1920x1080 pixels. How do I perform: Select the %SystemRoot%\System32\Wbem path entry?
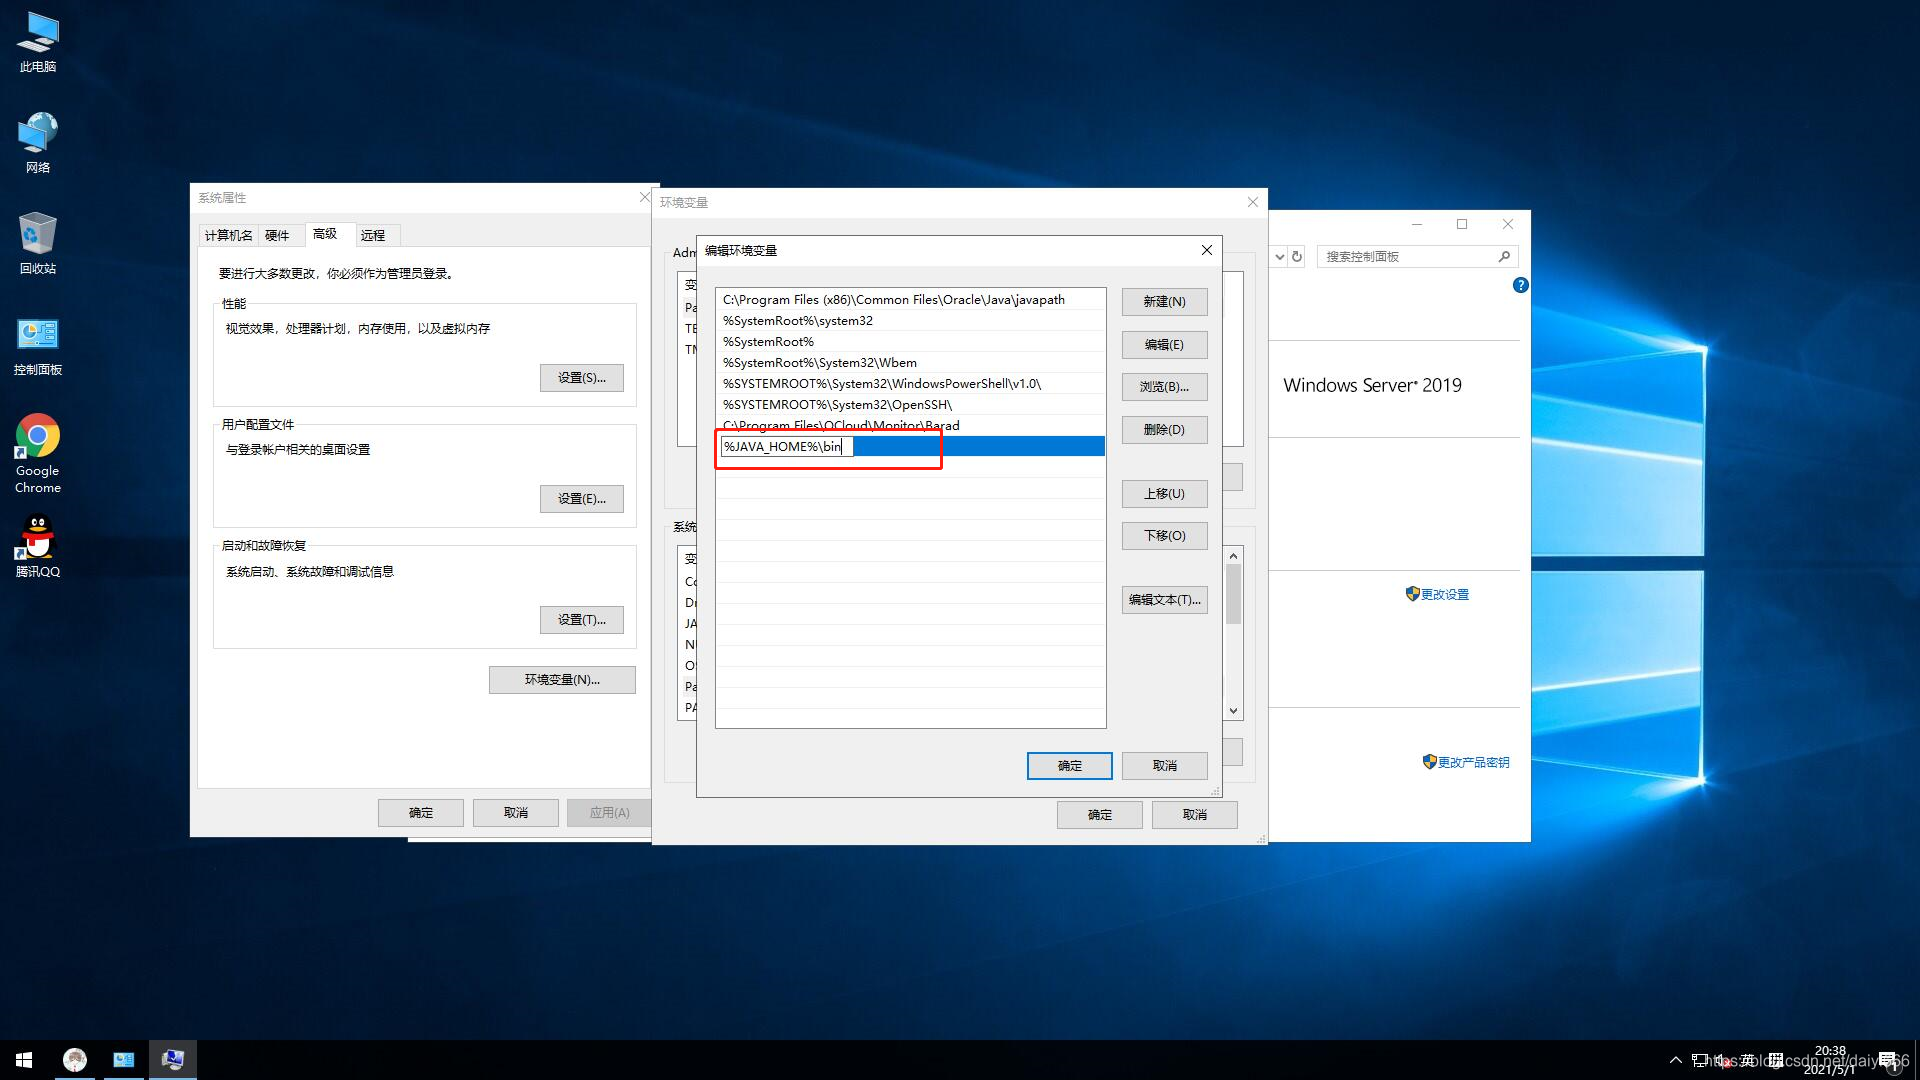819,363
